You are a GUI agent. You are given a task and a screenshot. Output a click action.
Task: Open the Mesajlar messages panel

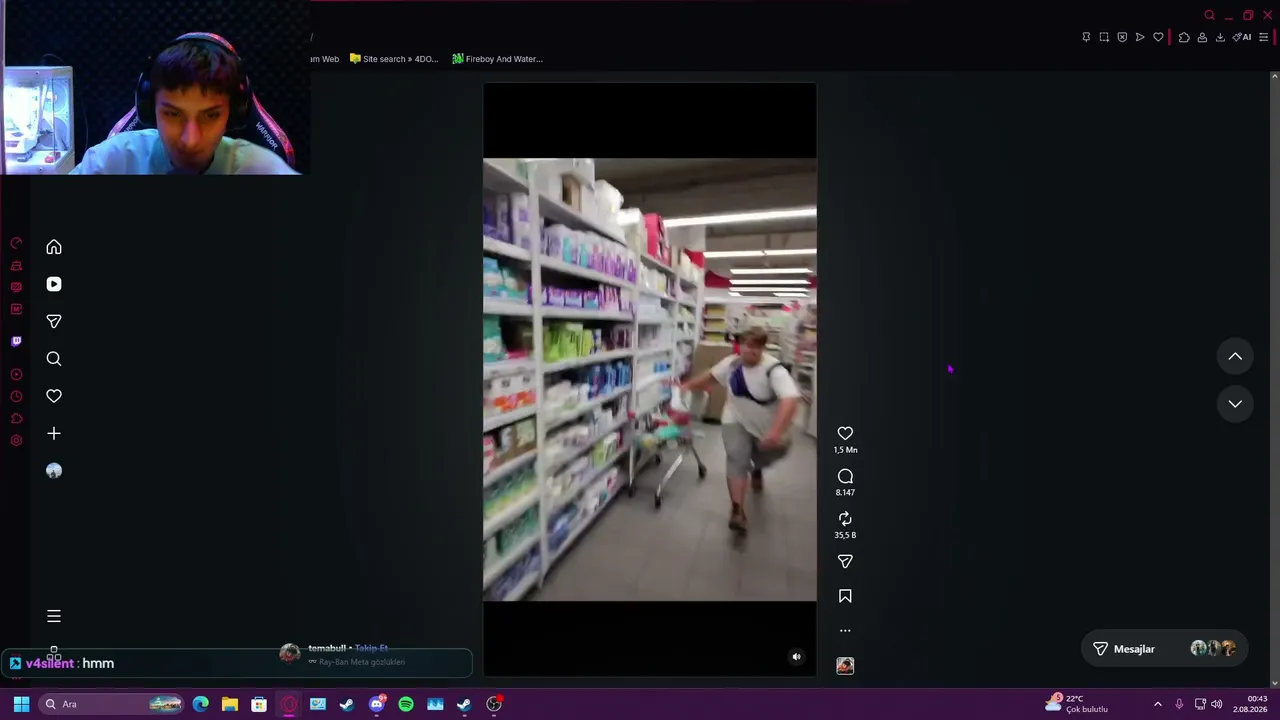tap(1164, 649)
